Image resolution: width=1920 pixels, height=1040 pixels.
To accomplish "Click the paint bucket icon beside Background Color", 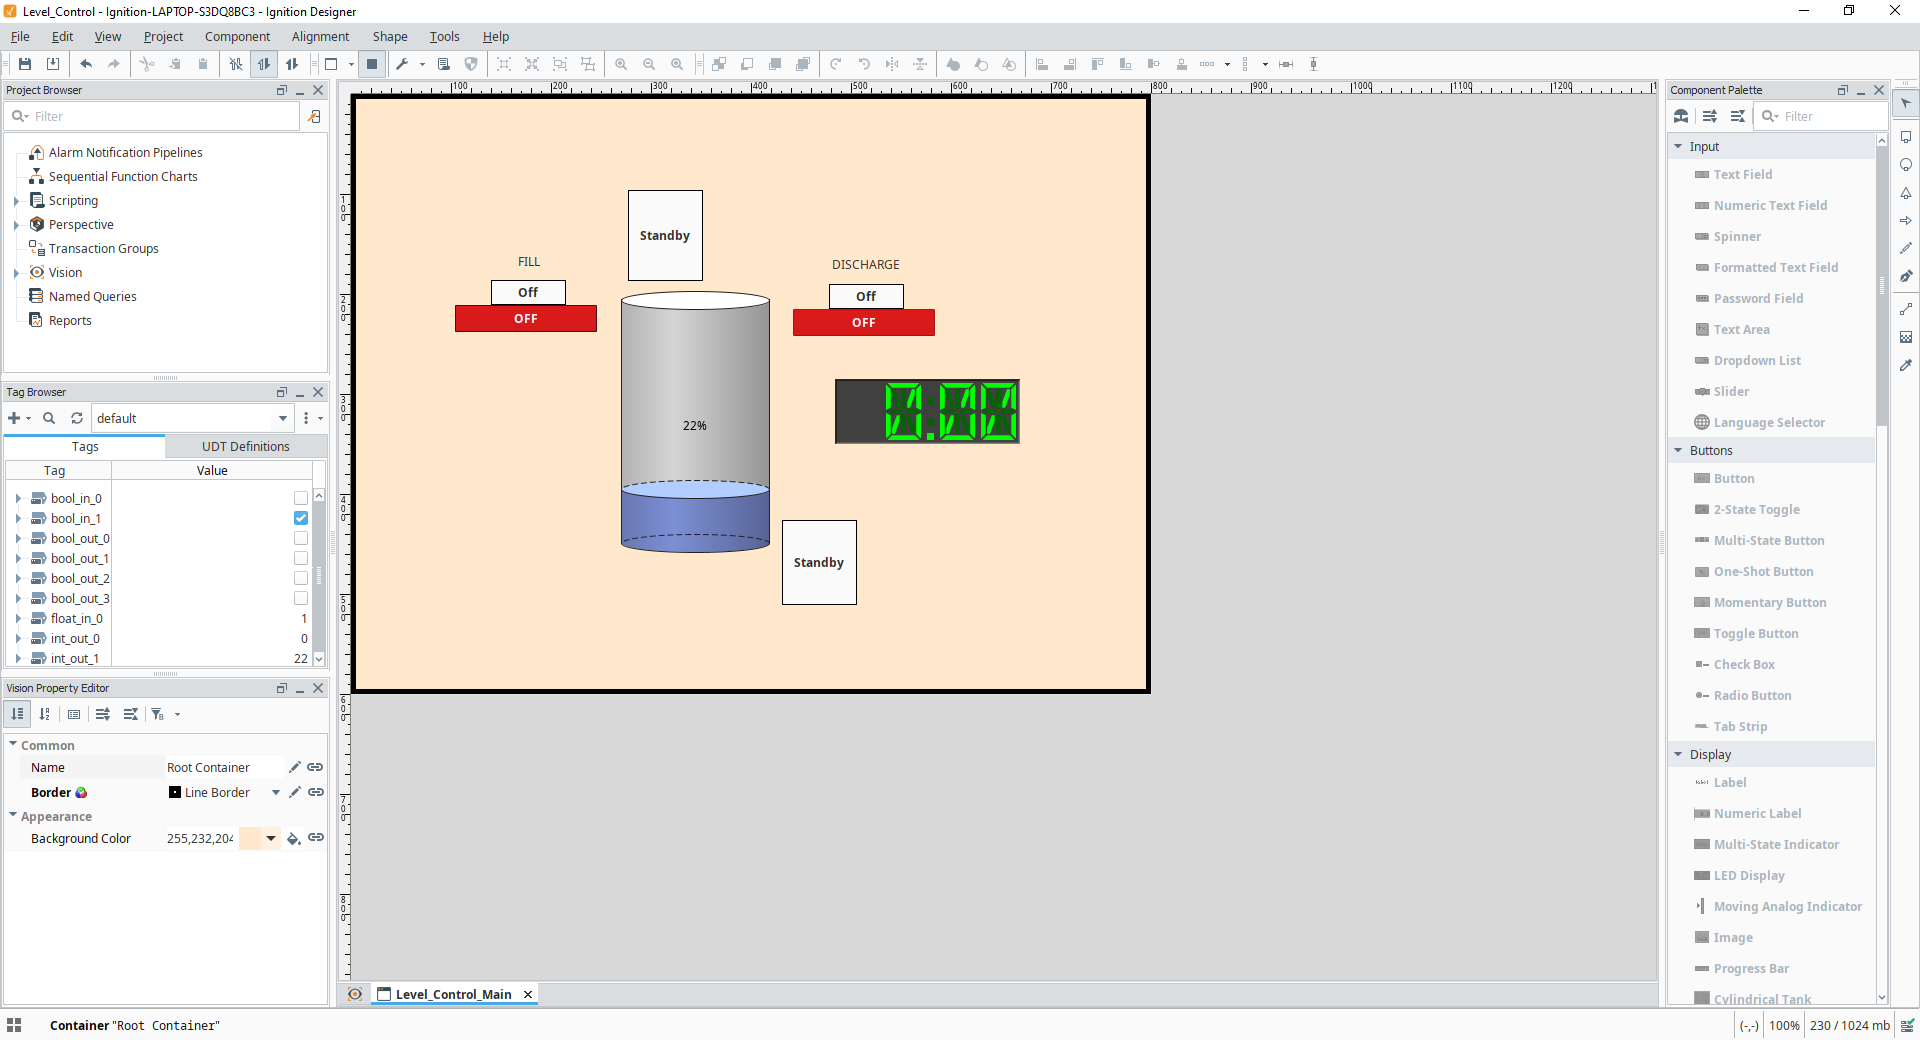I will 293,838.
